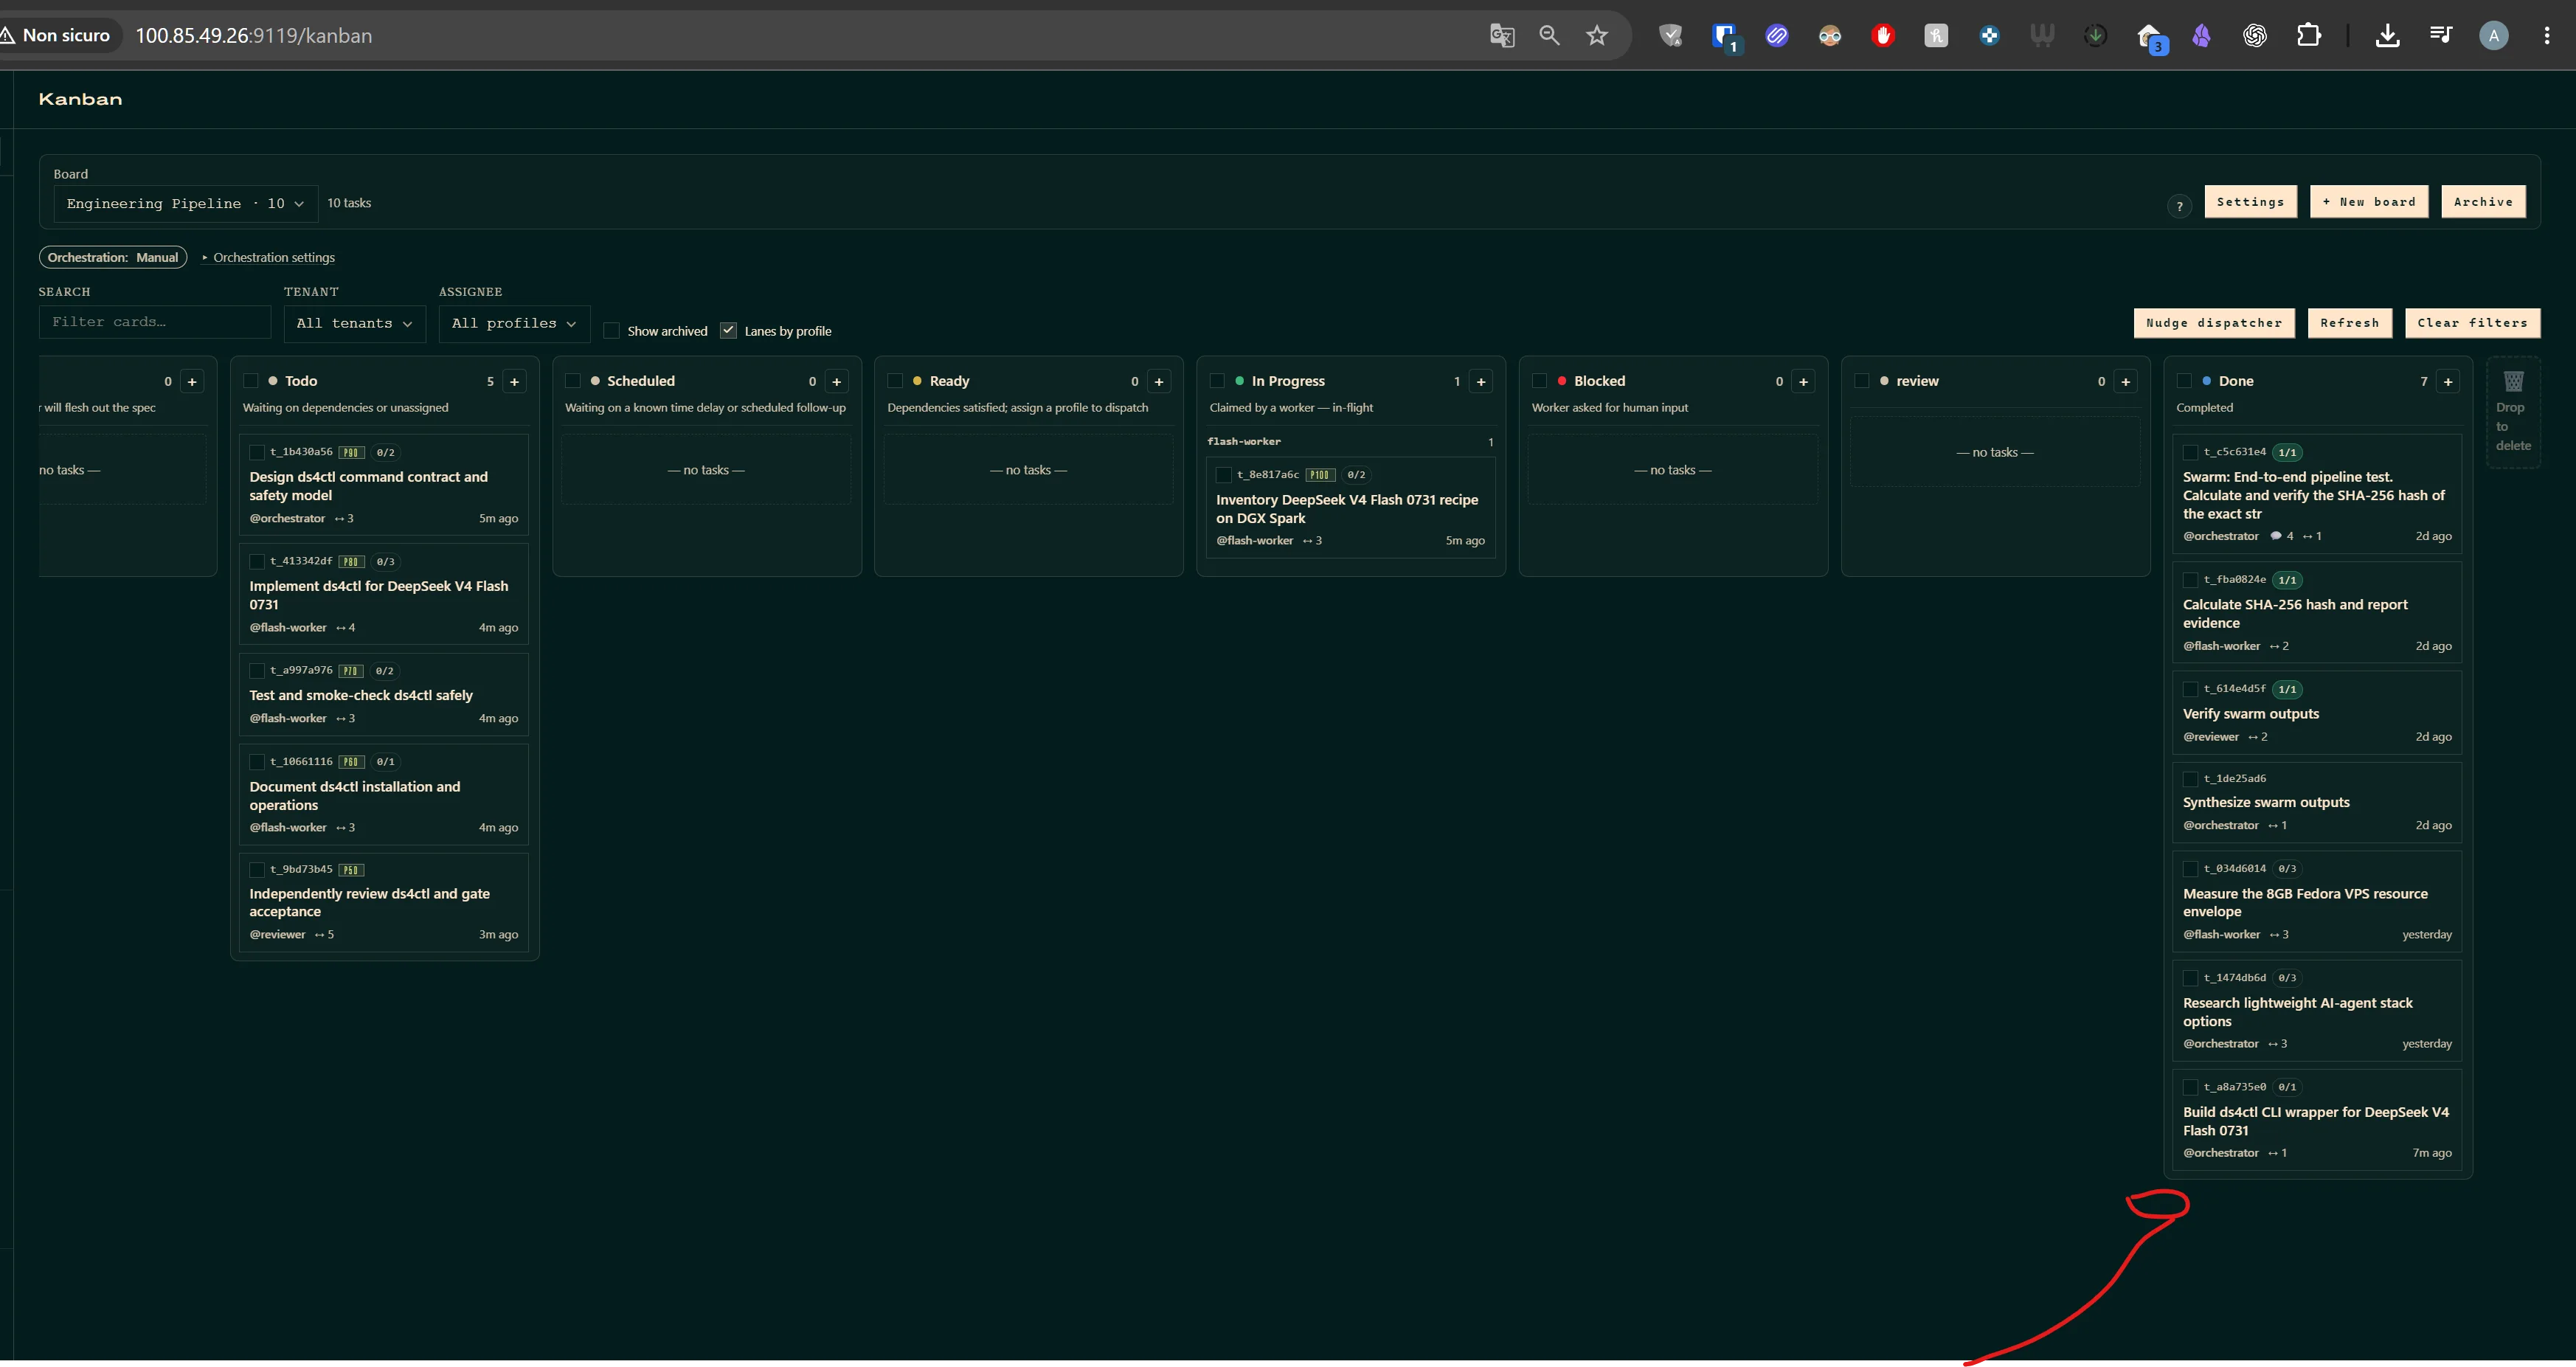Add a task to the In Progress column
Viewport: 2576px width, 1367px height.
tap(1481, 381)
